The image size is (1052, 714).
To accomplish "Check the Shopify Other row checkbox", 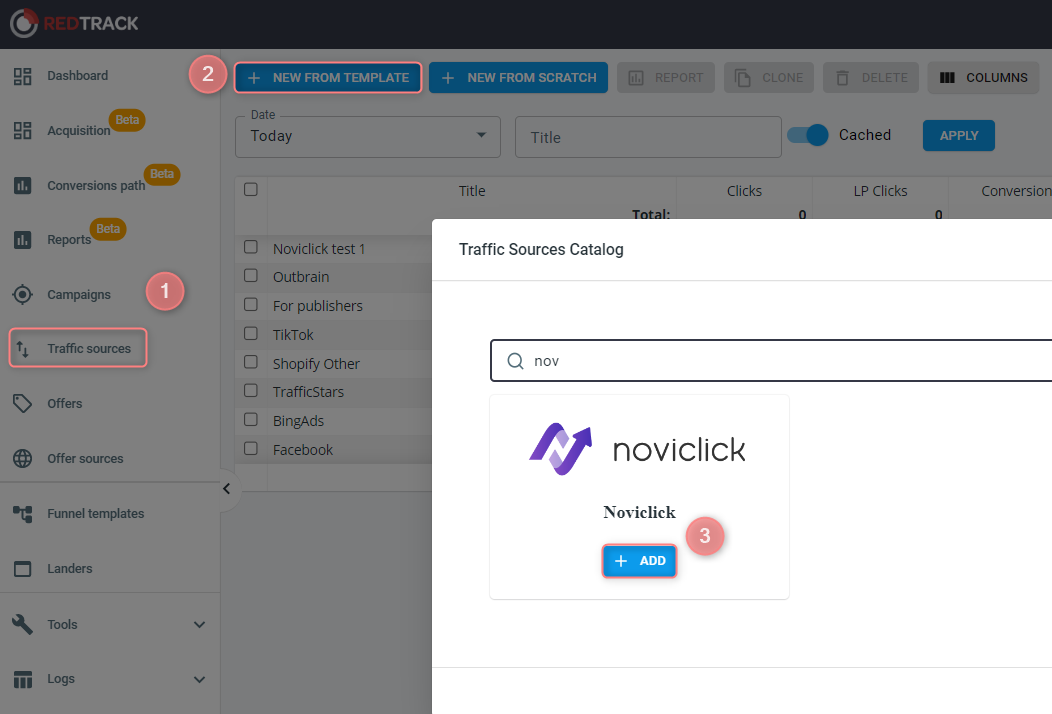I will [x=251, y=362].
